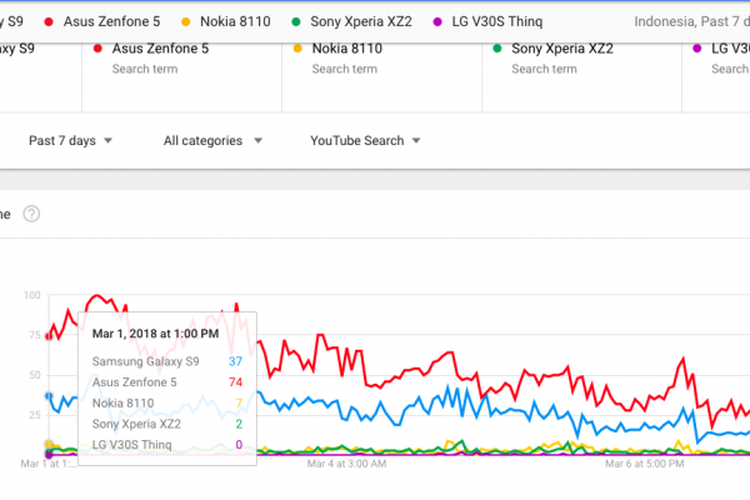Select Sony Xperia XZ2 in top legend
The width and height of the screenshot is (750, 500).
(360, 21)
